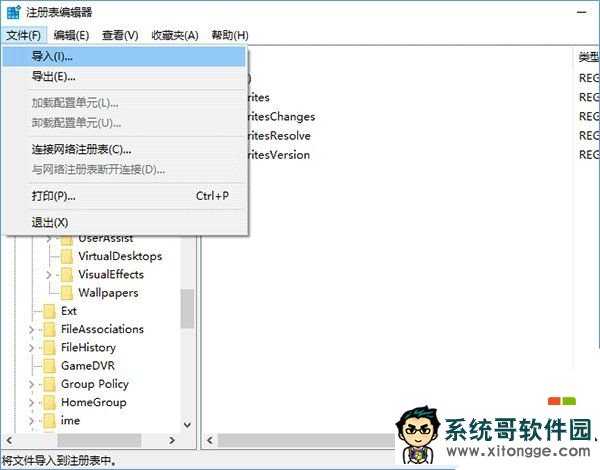Expand the FileAssociations tree node

pyautogui.click(x=31, y=330)
